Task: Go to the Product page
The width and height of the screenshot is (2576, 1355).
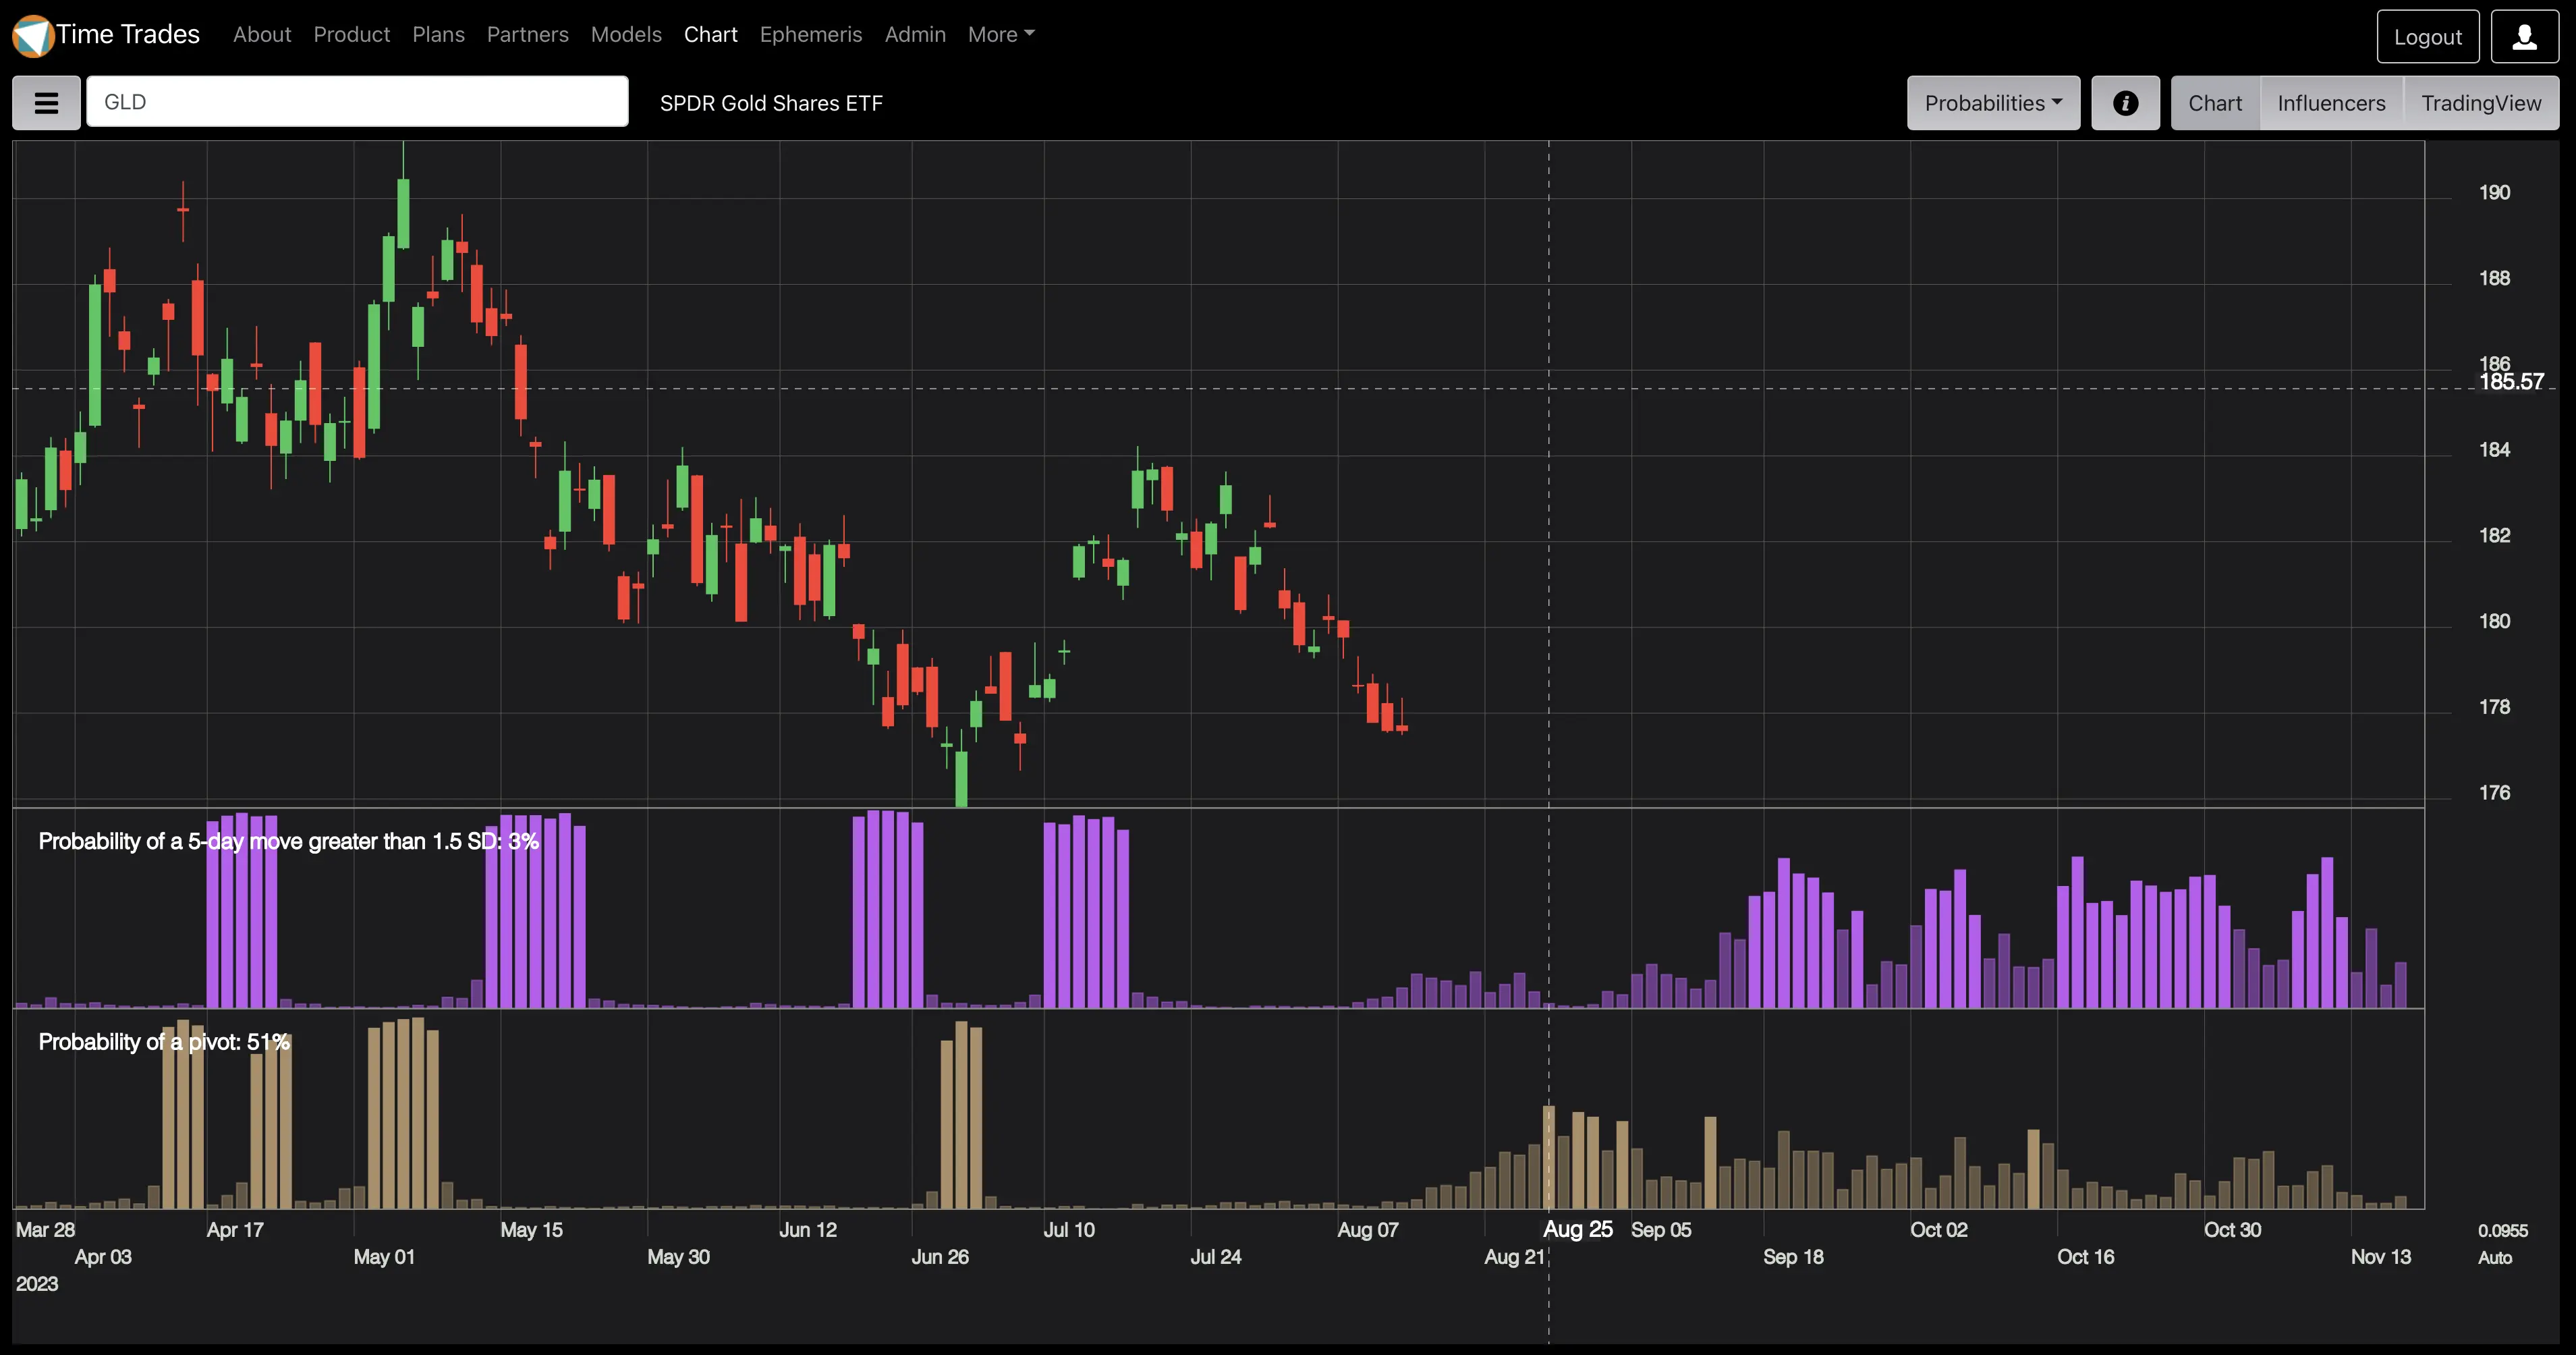Action: pyautogui.click(x=352, y=34)
